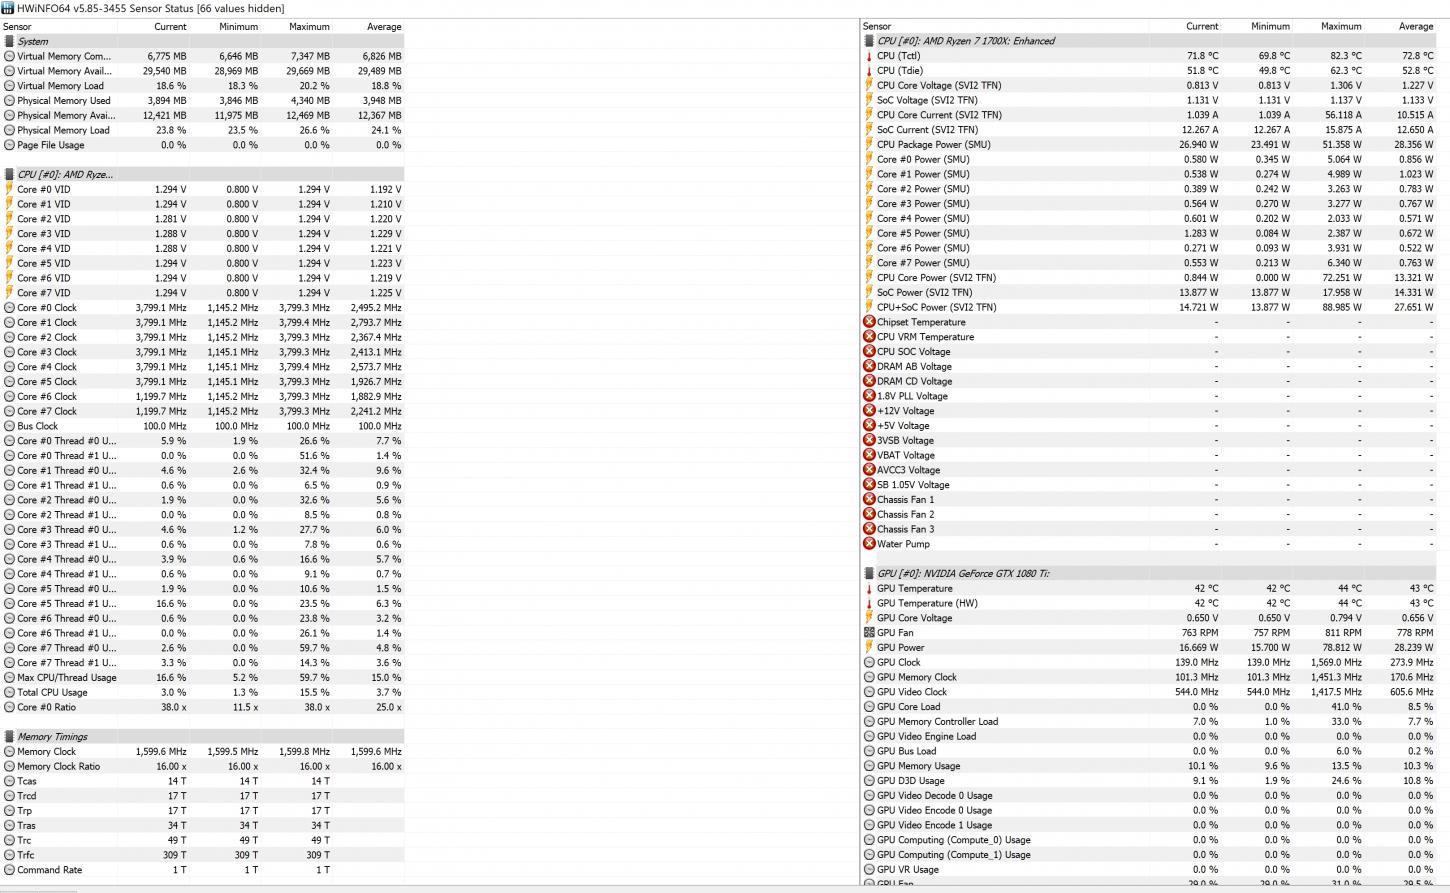Select the Core #0 Ratio row

point(203,707)
